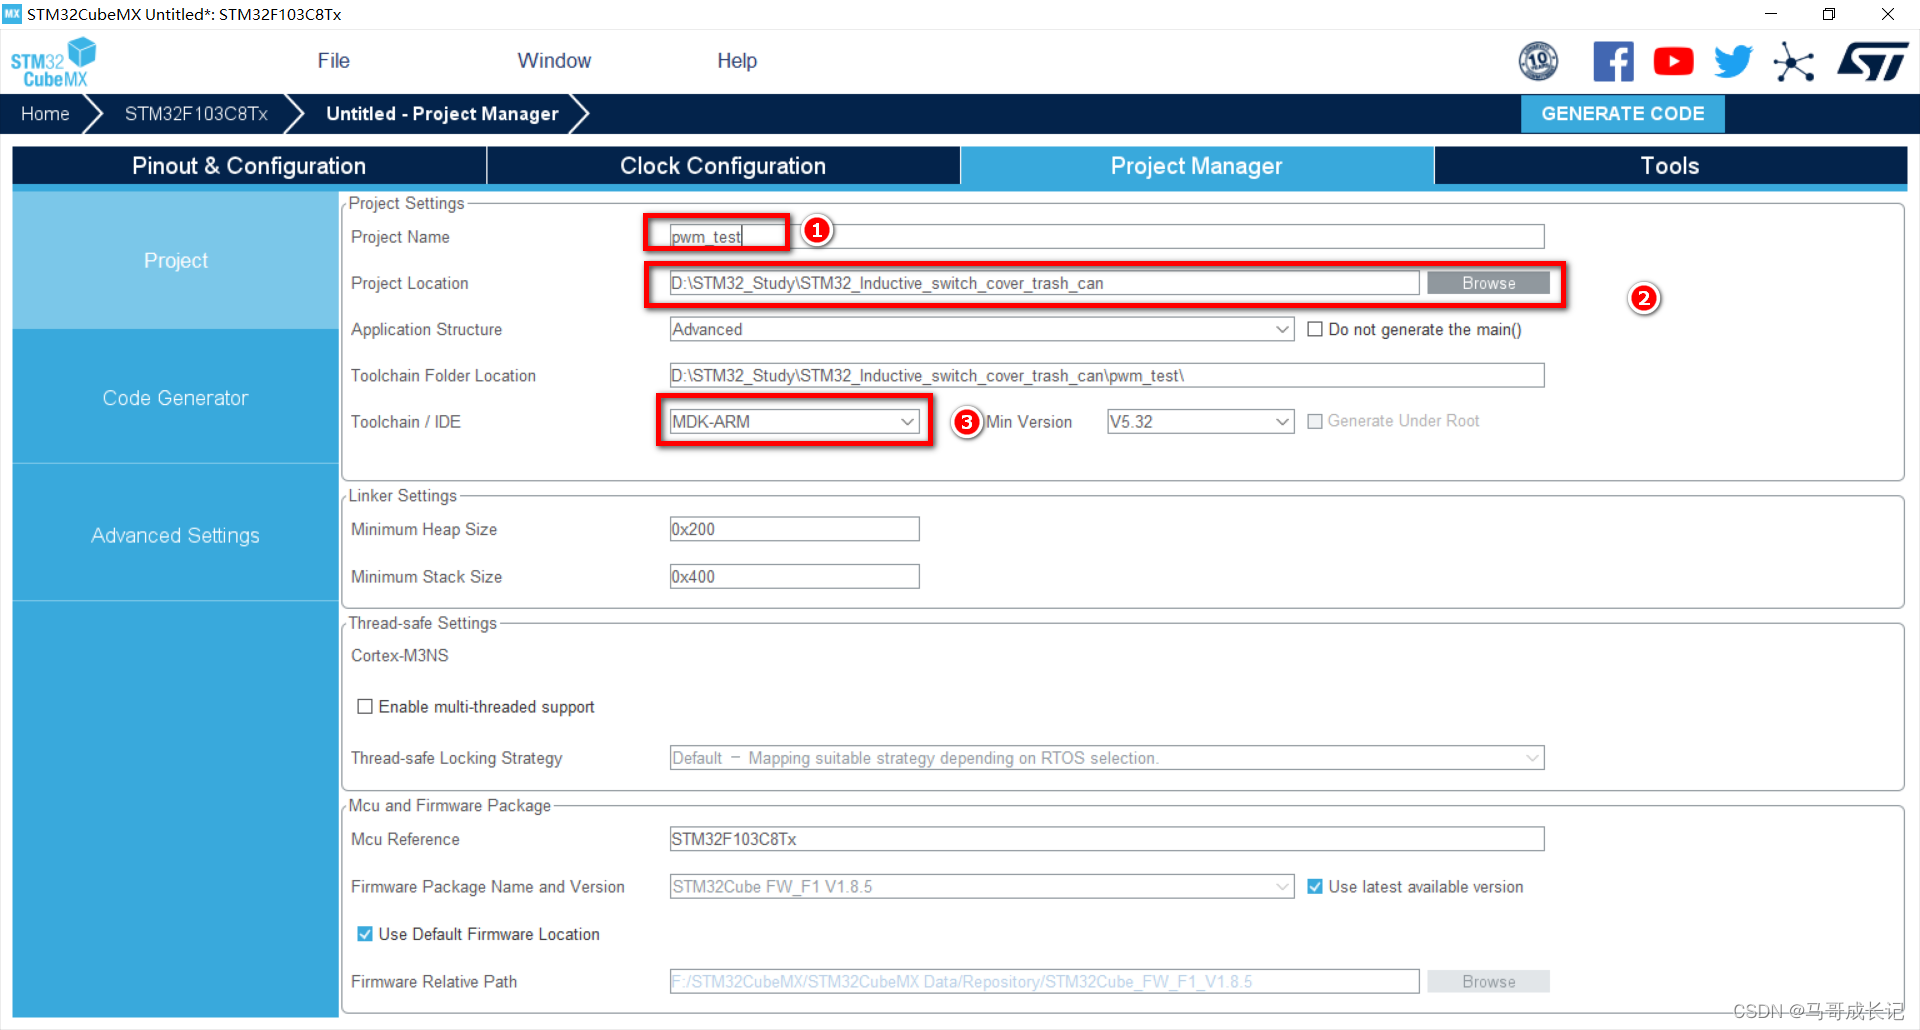Go to Home breadcrumb
The height and width of the screenshot is (1030, 1920).
(x=45, y=114)
